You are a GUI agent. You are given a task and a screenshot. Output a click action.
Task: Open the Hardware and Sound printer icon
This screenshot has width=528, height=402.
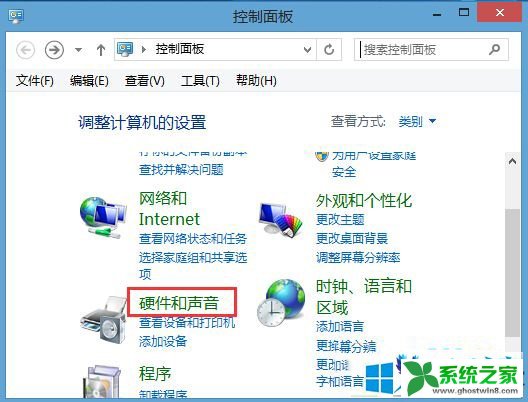tap(103, 320)
